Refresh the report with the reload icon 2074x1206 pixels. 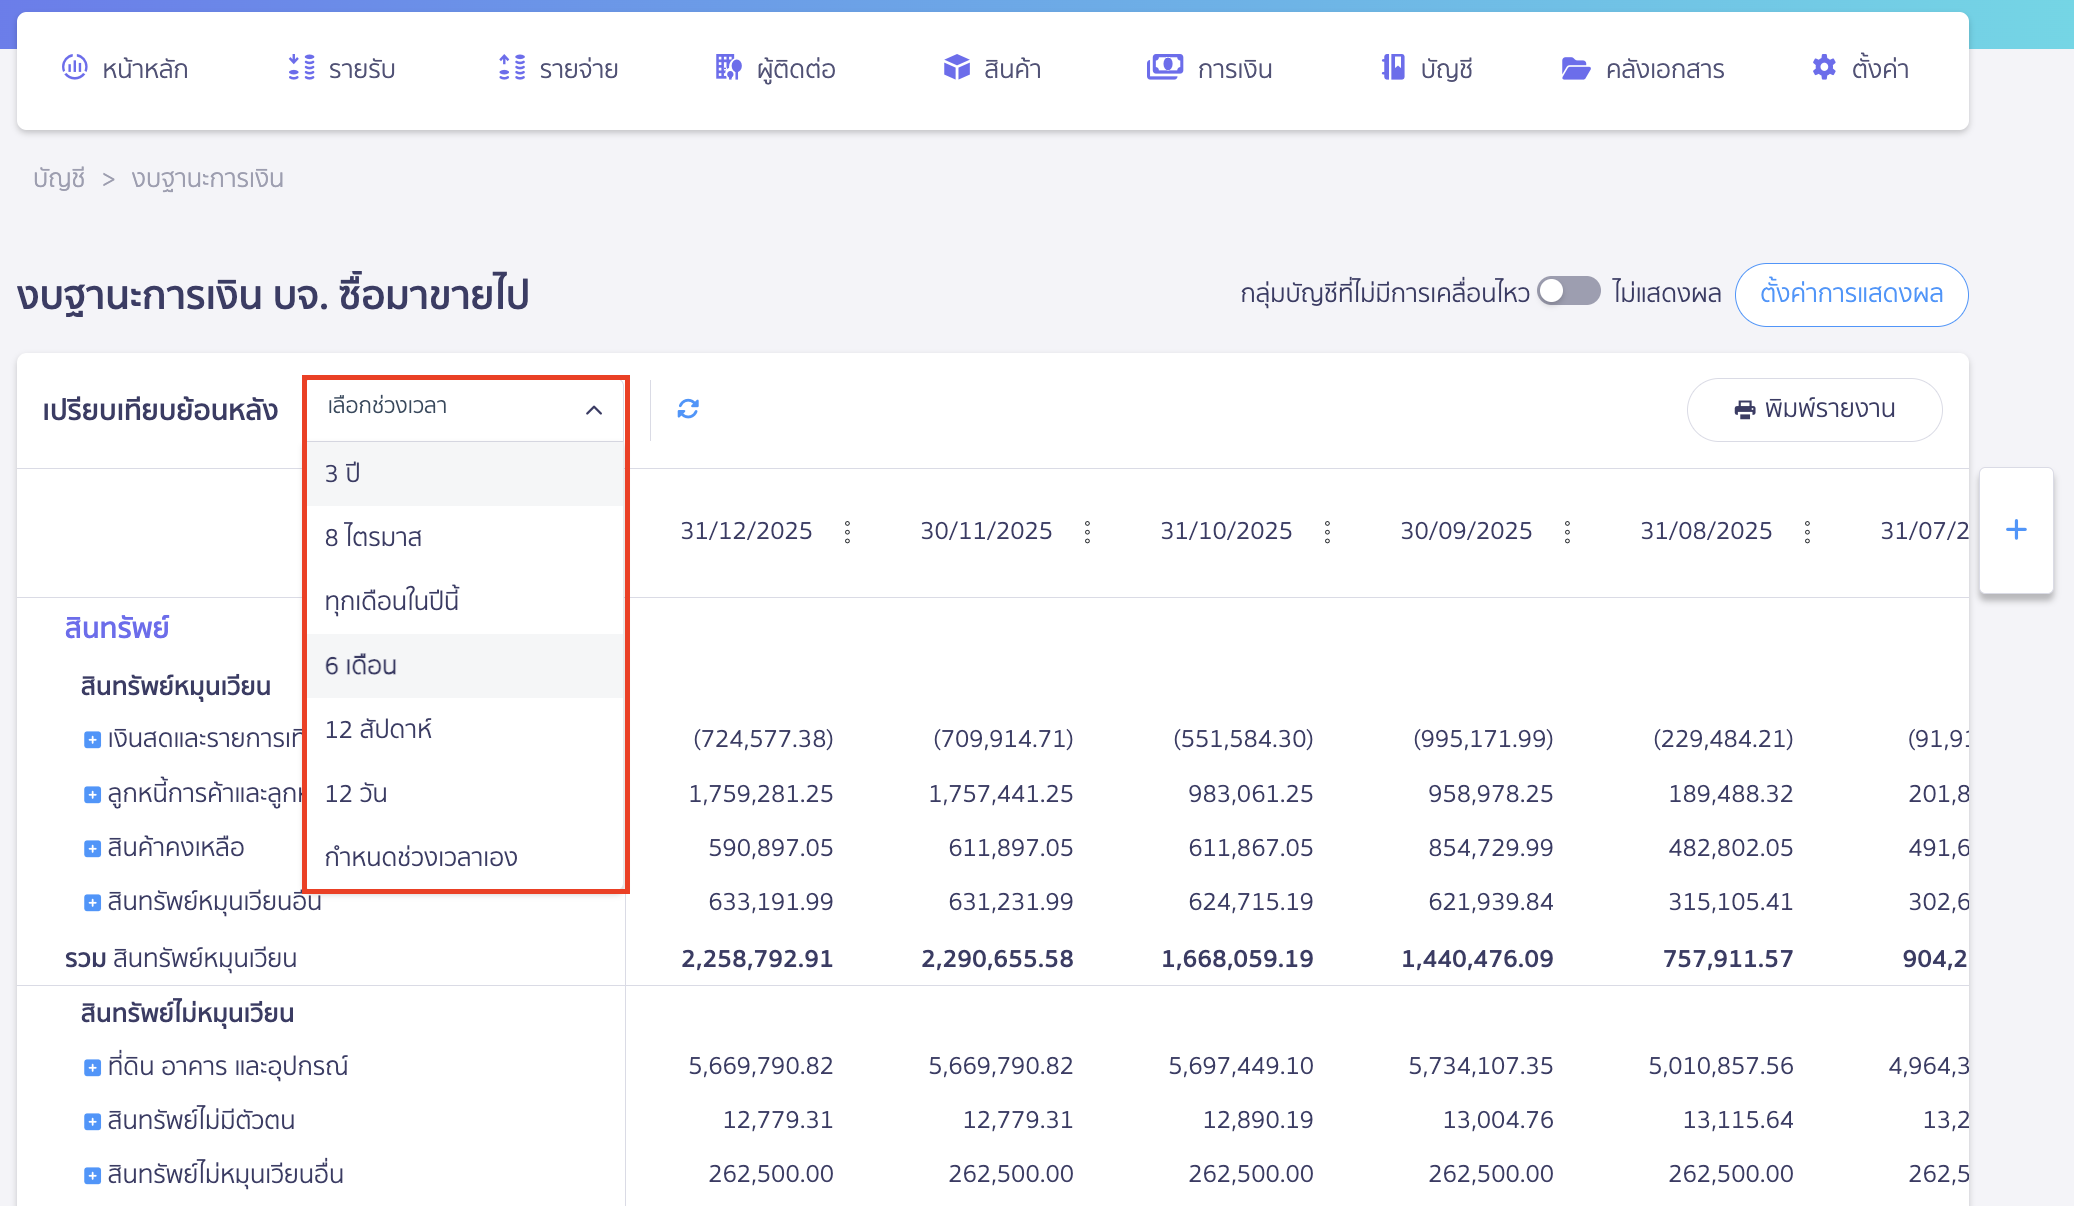[x=687, y=408]
